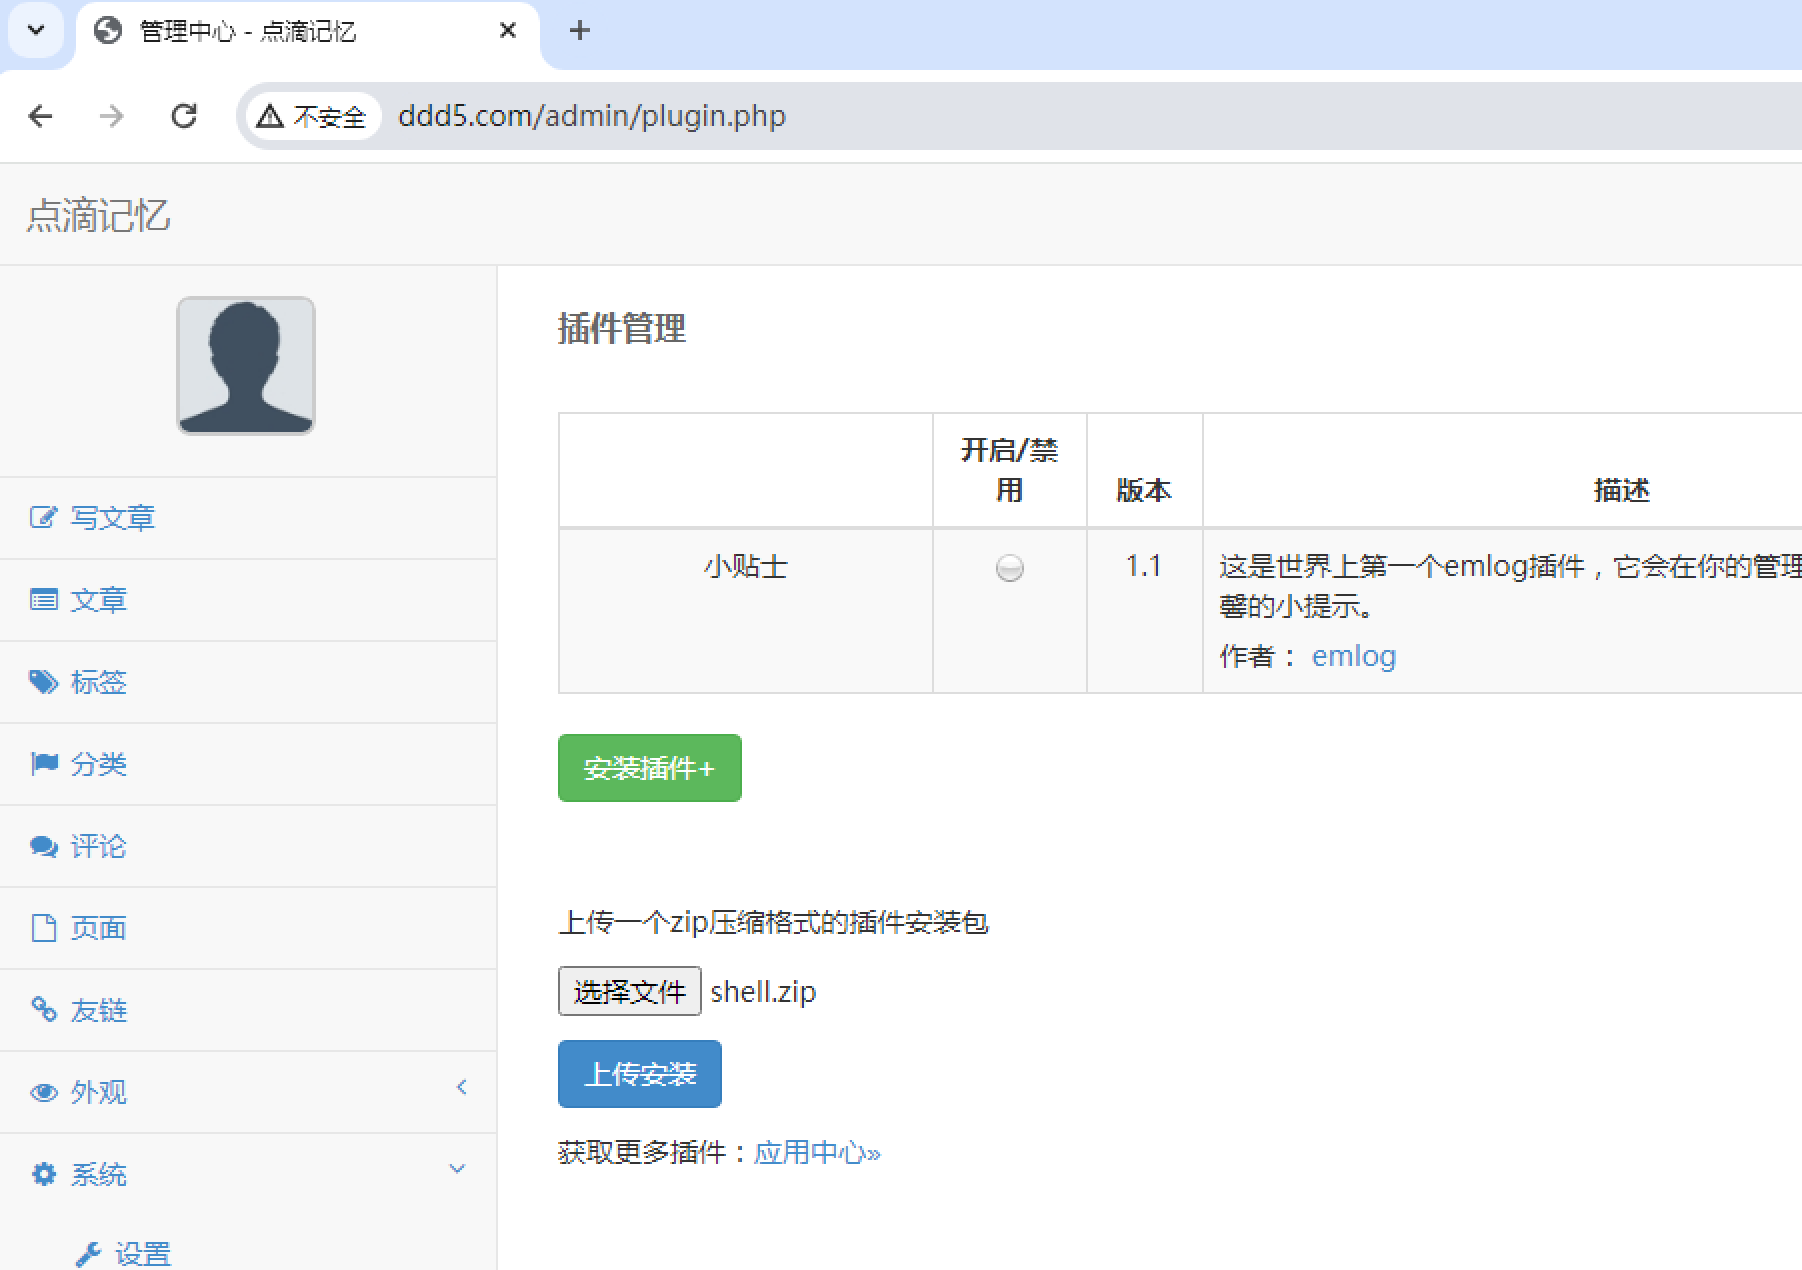Open the 应用中心 link
This screenshot has height=1270, width=1802.
coord(816,1153)
